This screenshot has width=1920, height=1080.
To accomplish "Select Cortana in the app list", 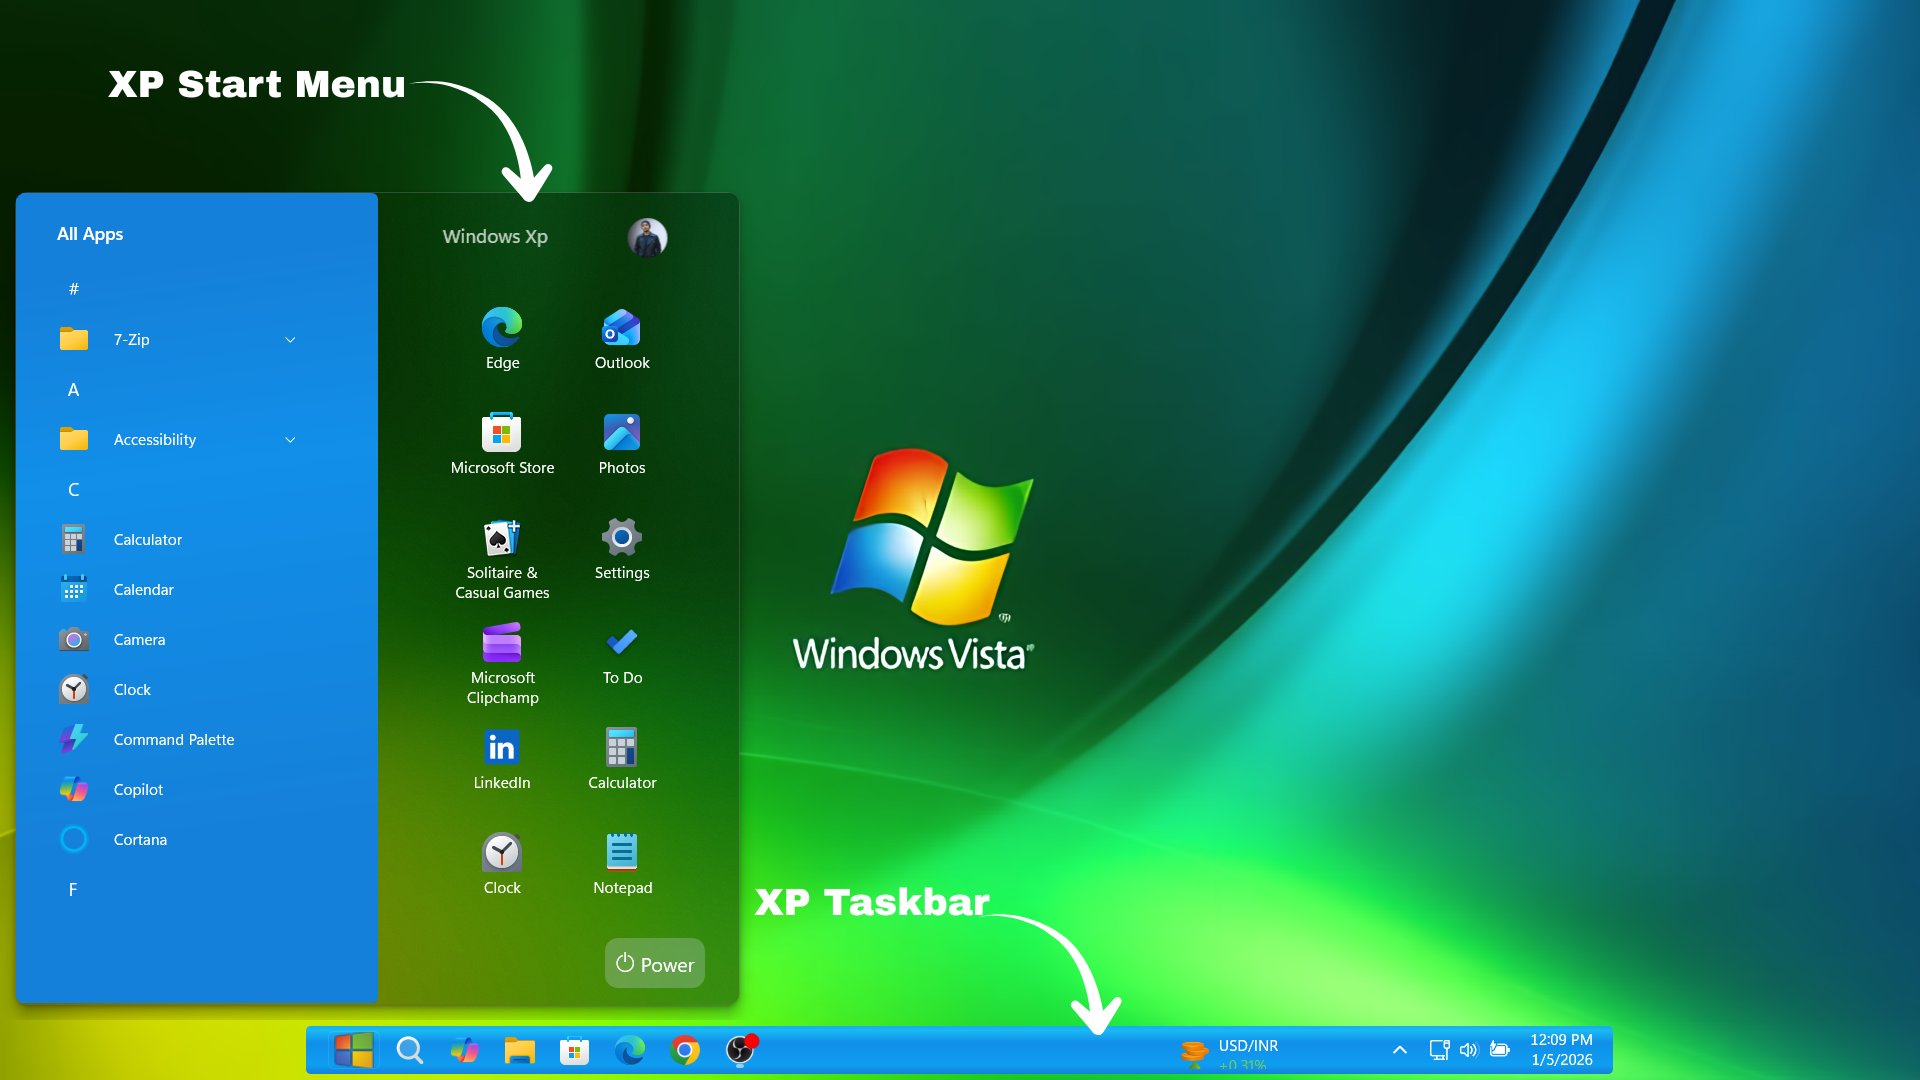I will click(140, 840).
